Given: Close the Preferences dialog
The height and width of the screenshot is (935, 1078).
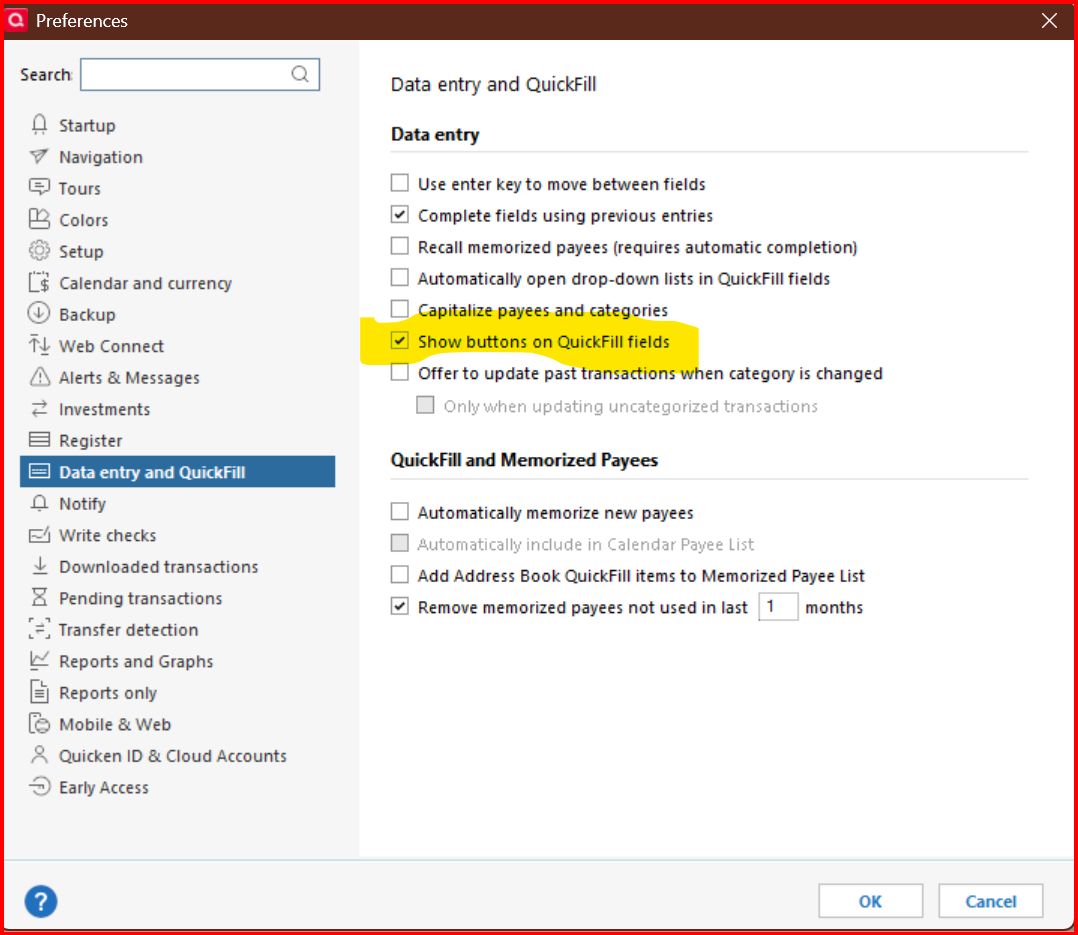Looking at the screenshot, I should (x=1049, y=21).
